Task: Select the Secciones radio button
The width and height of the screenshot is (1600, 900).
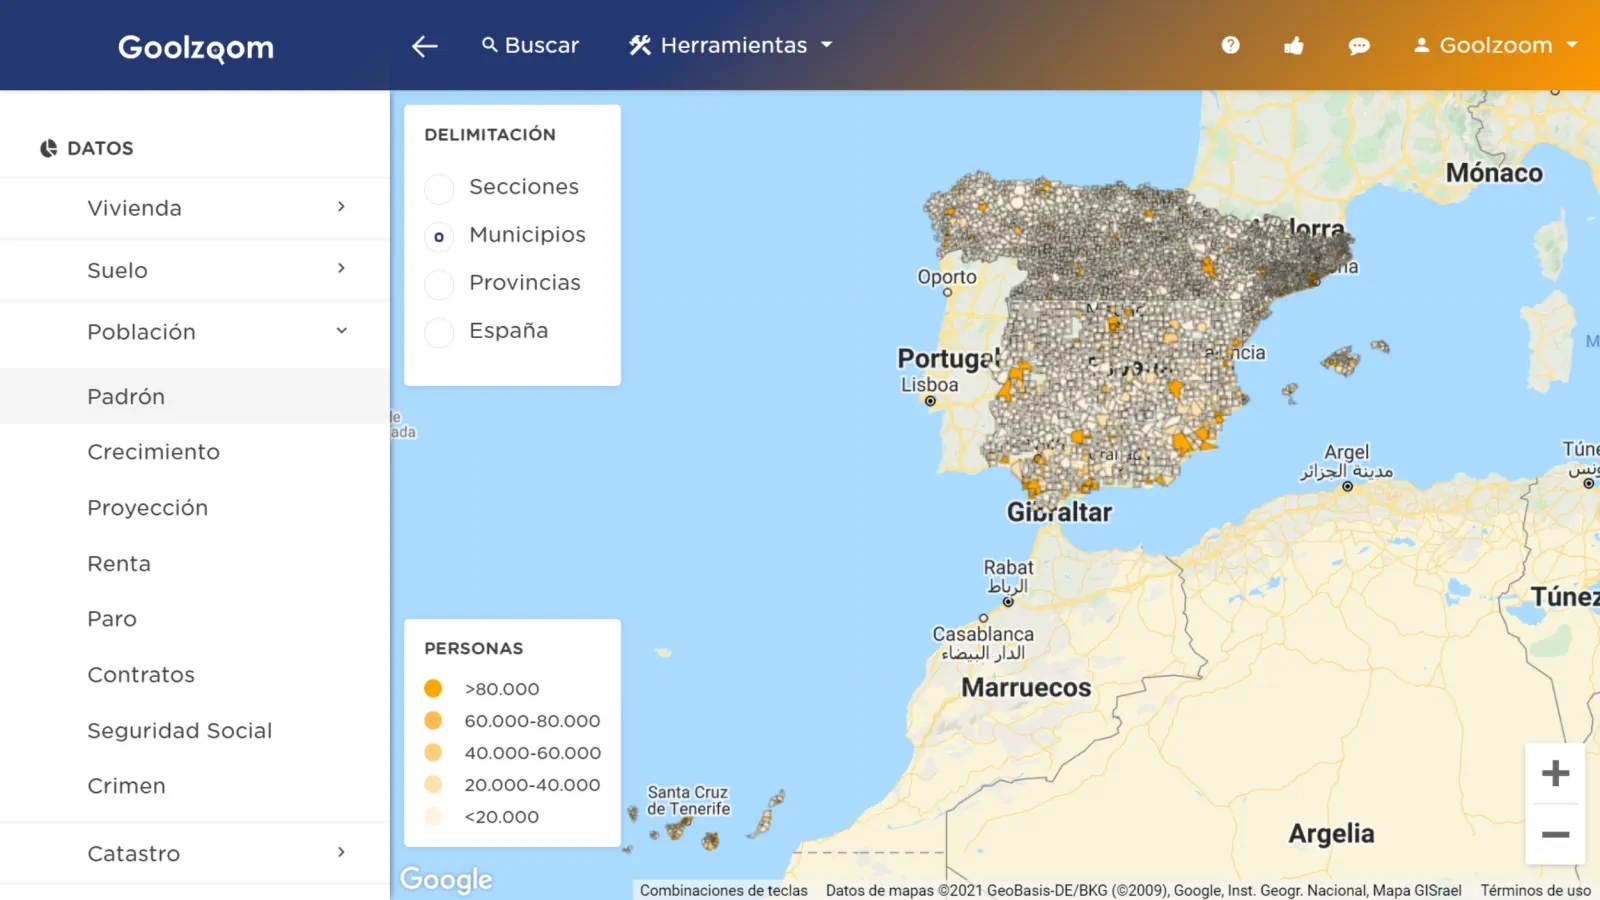Action: (439, 188)
